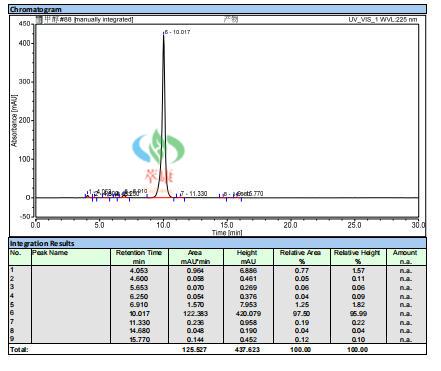Screen dimensions: 441x371
Task: Click peak label '6 - 10.017' on the chromatogram
Action: coord(177,32)
